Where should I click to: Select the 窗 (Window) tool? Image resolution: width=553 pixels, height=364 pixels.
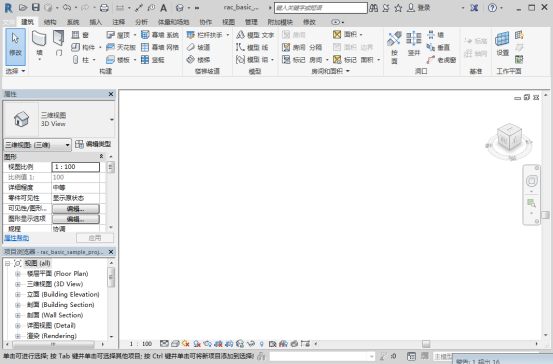(80, 35)
